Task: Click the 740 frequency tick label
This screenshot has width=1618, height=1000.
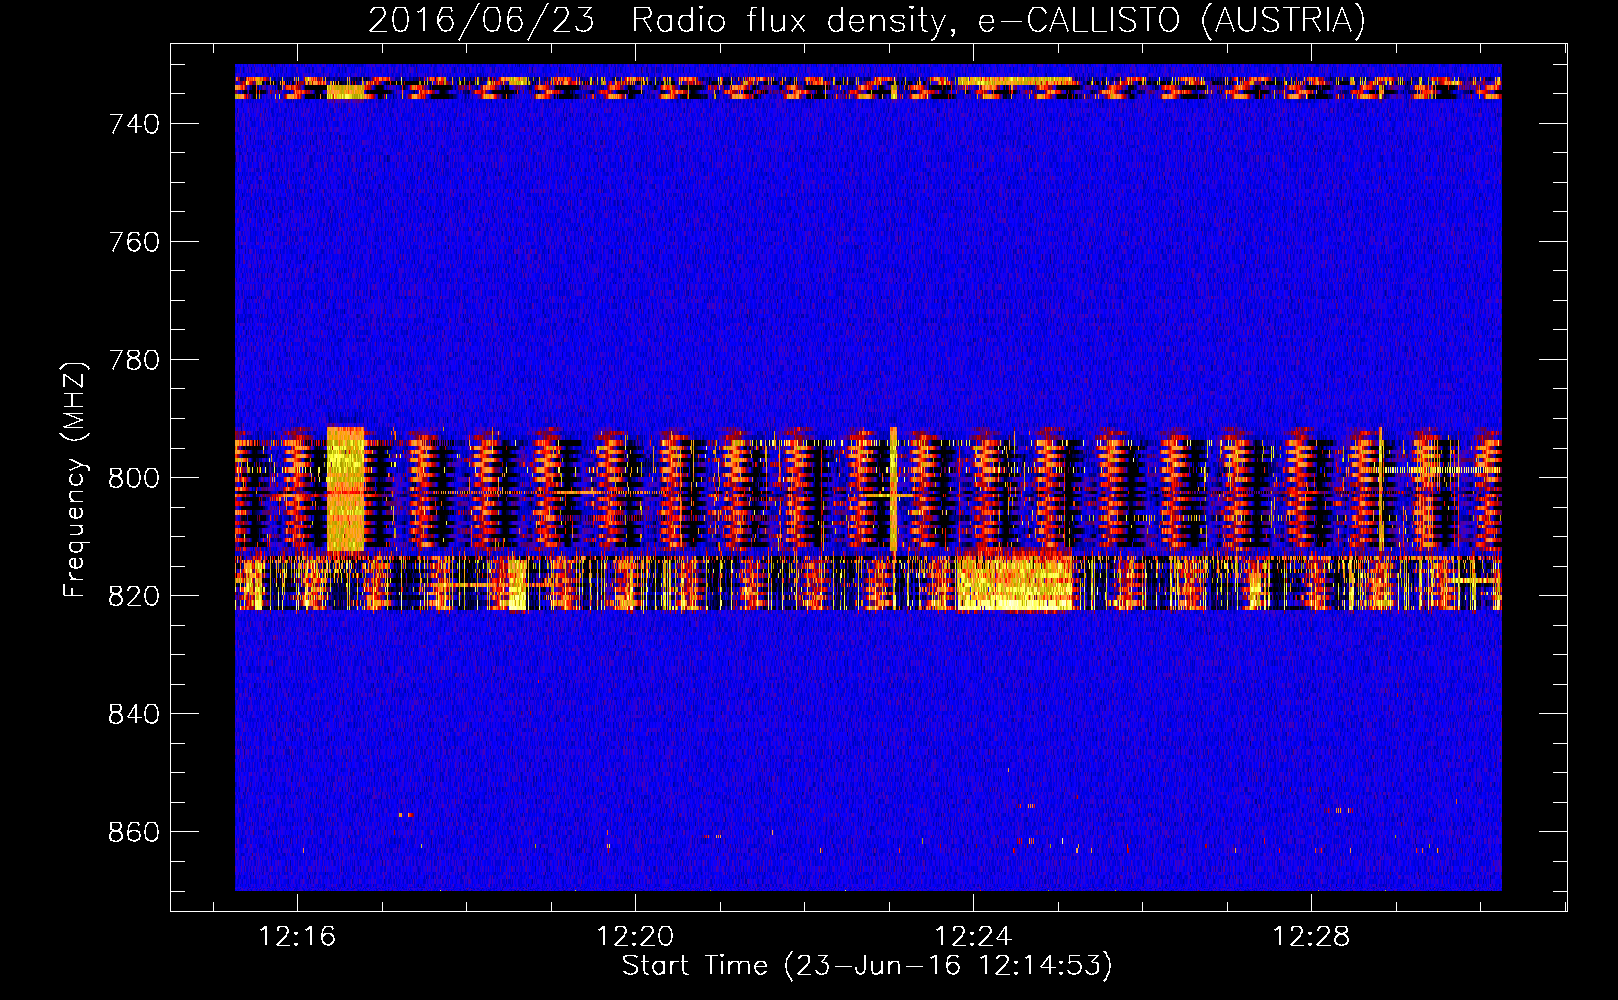Action: tap(134, 124)
